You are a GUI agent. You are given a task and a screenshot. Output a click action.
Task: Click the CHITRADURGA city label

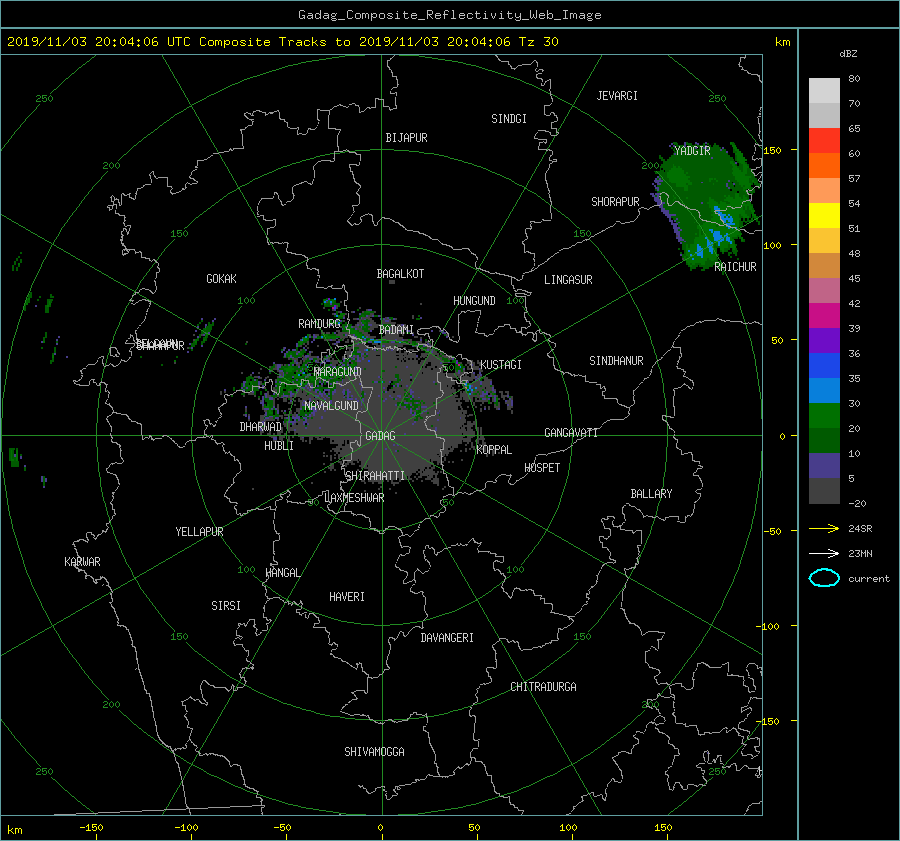pyautogui.click(x=543, y=687)
